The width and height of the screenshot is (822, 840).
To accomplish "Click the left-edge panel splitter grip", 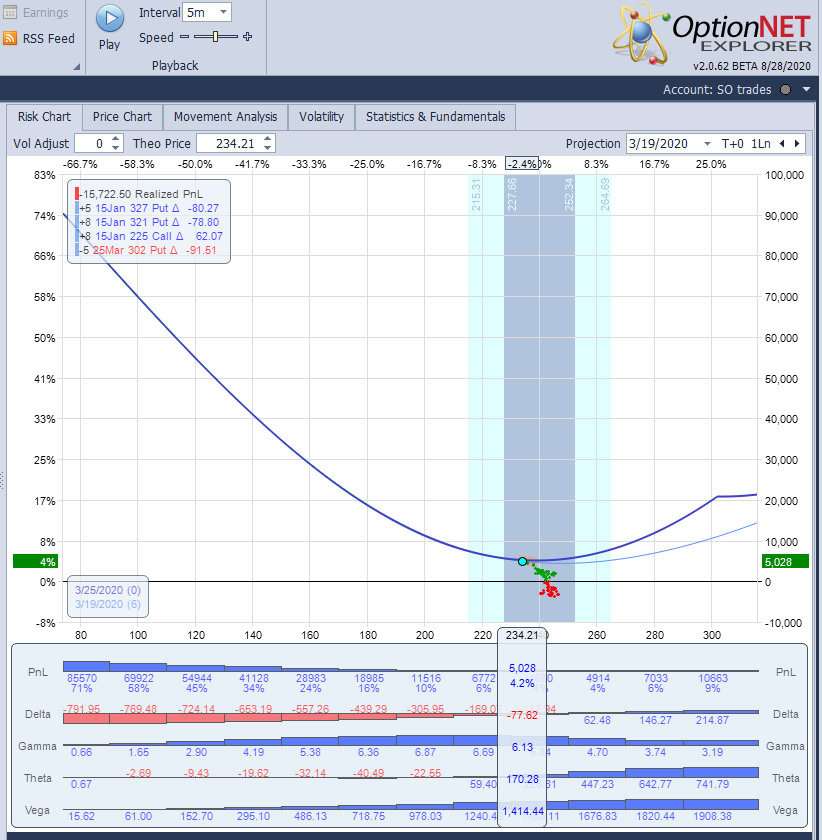I will pyautogui.click(x=3, y=480).
